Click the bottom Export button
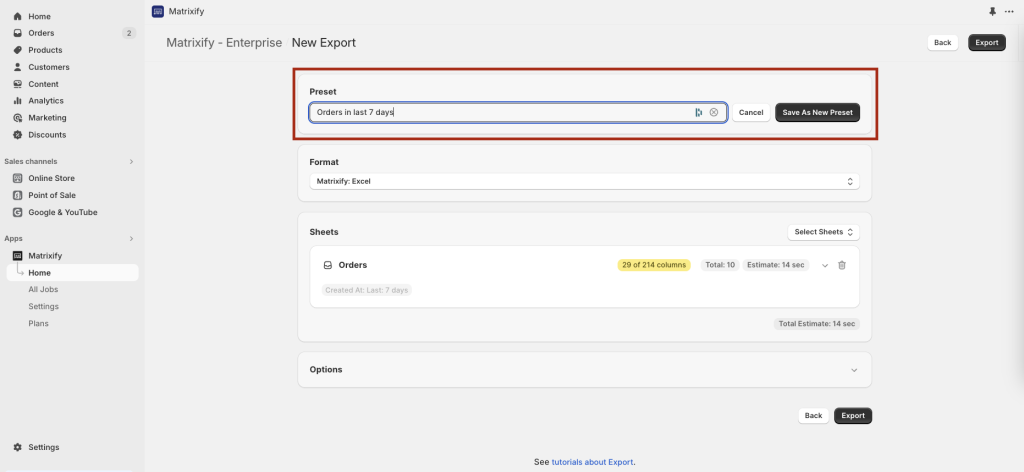The image size is (1024, 472). [852, 416]
